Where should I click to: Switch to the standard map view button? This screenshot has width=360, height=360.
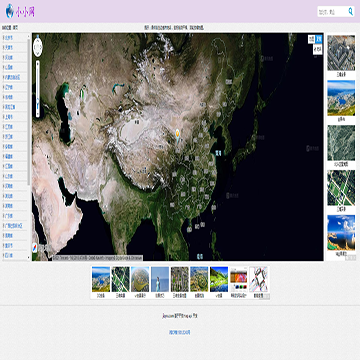(311, 39)
